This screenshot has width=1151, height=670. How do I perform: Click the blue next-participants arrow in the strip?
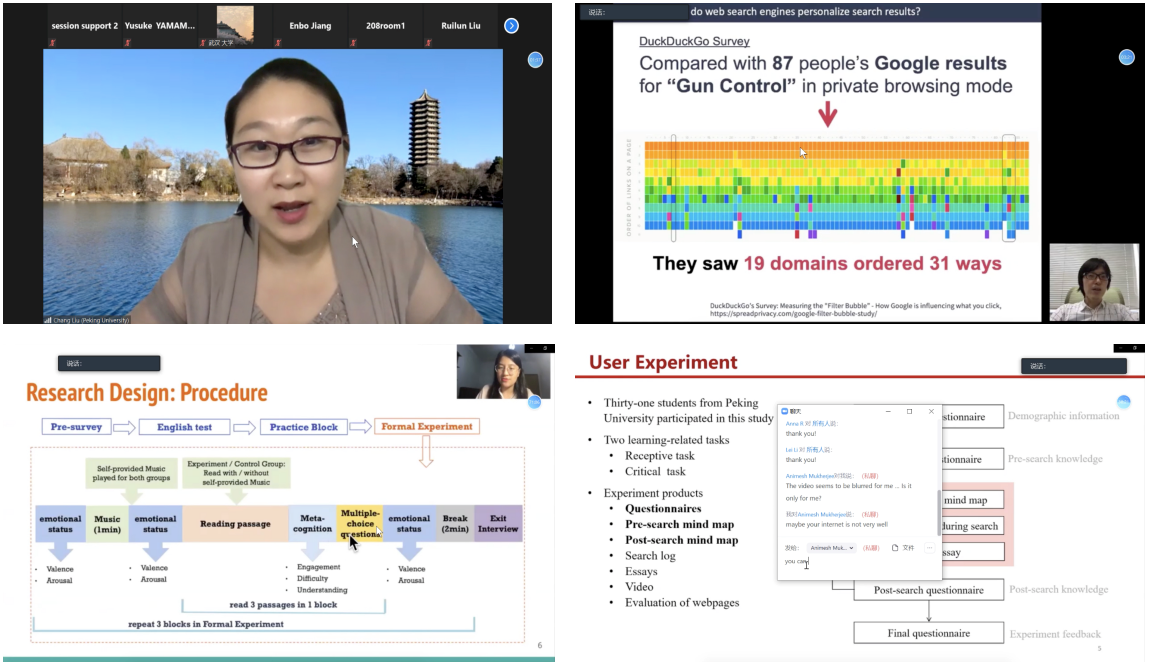511,26
